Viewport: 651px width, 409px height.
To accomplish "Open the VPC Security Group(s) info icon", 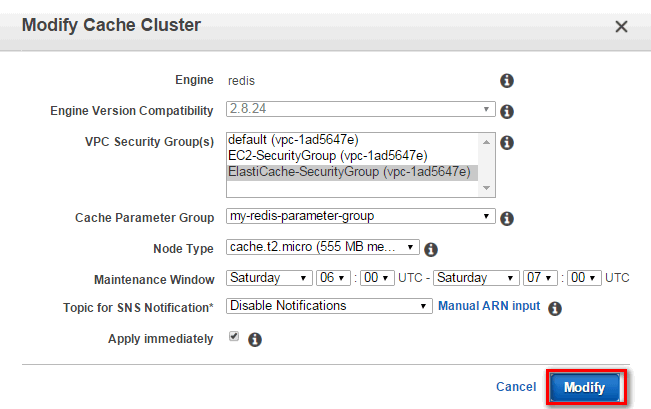I will (507, 142).
